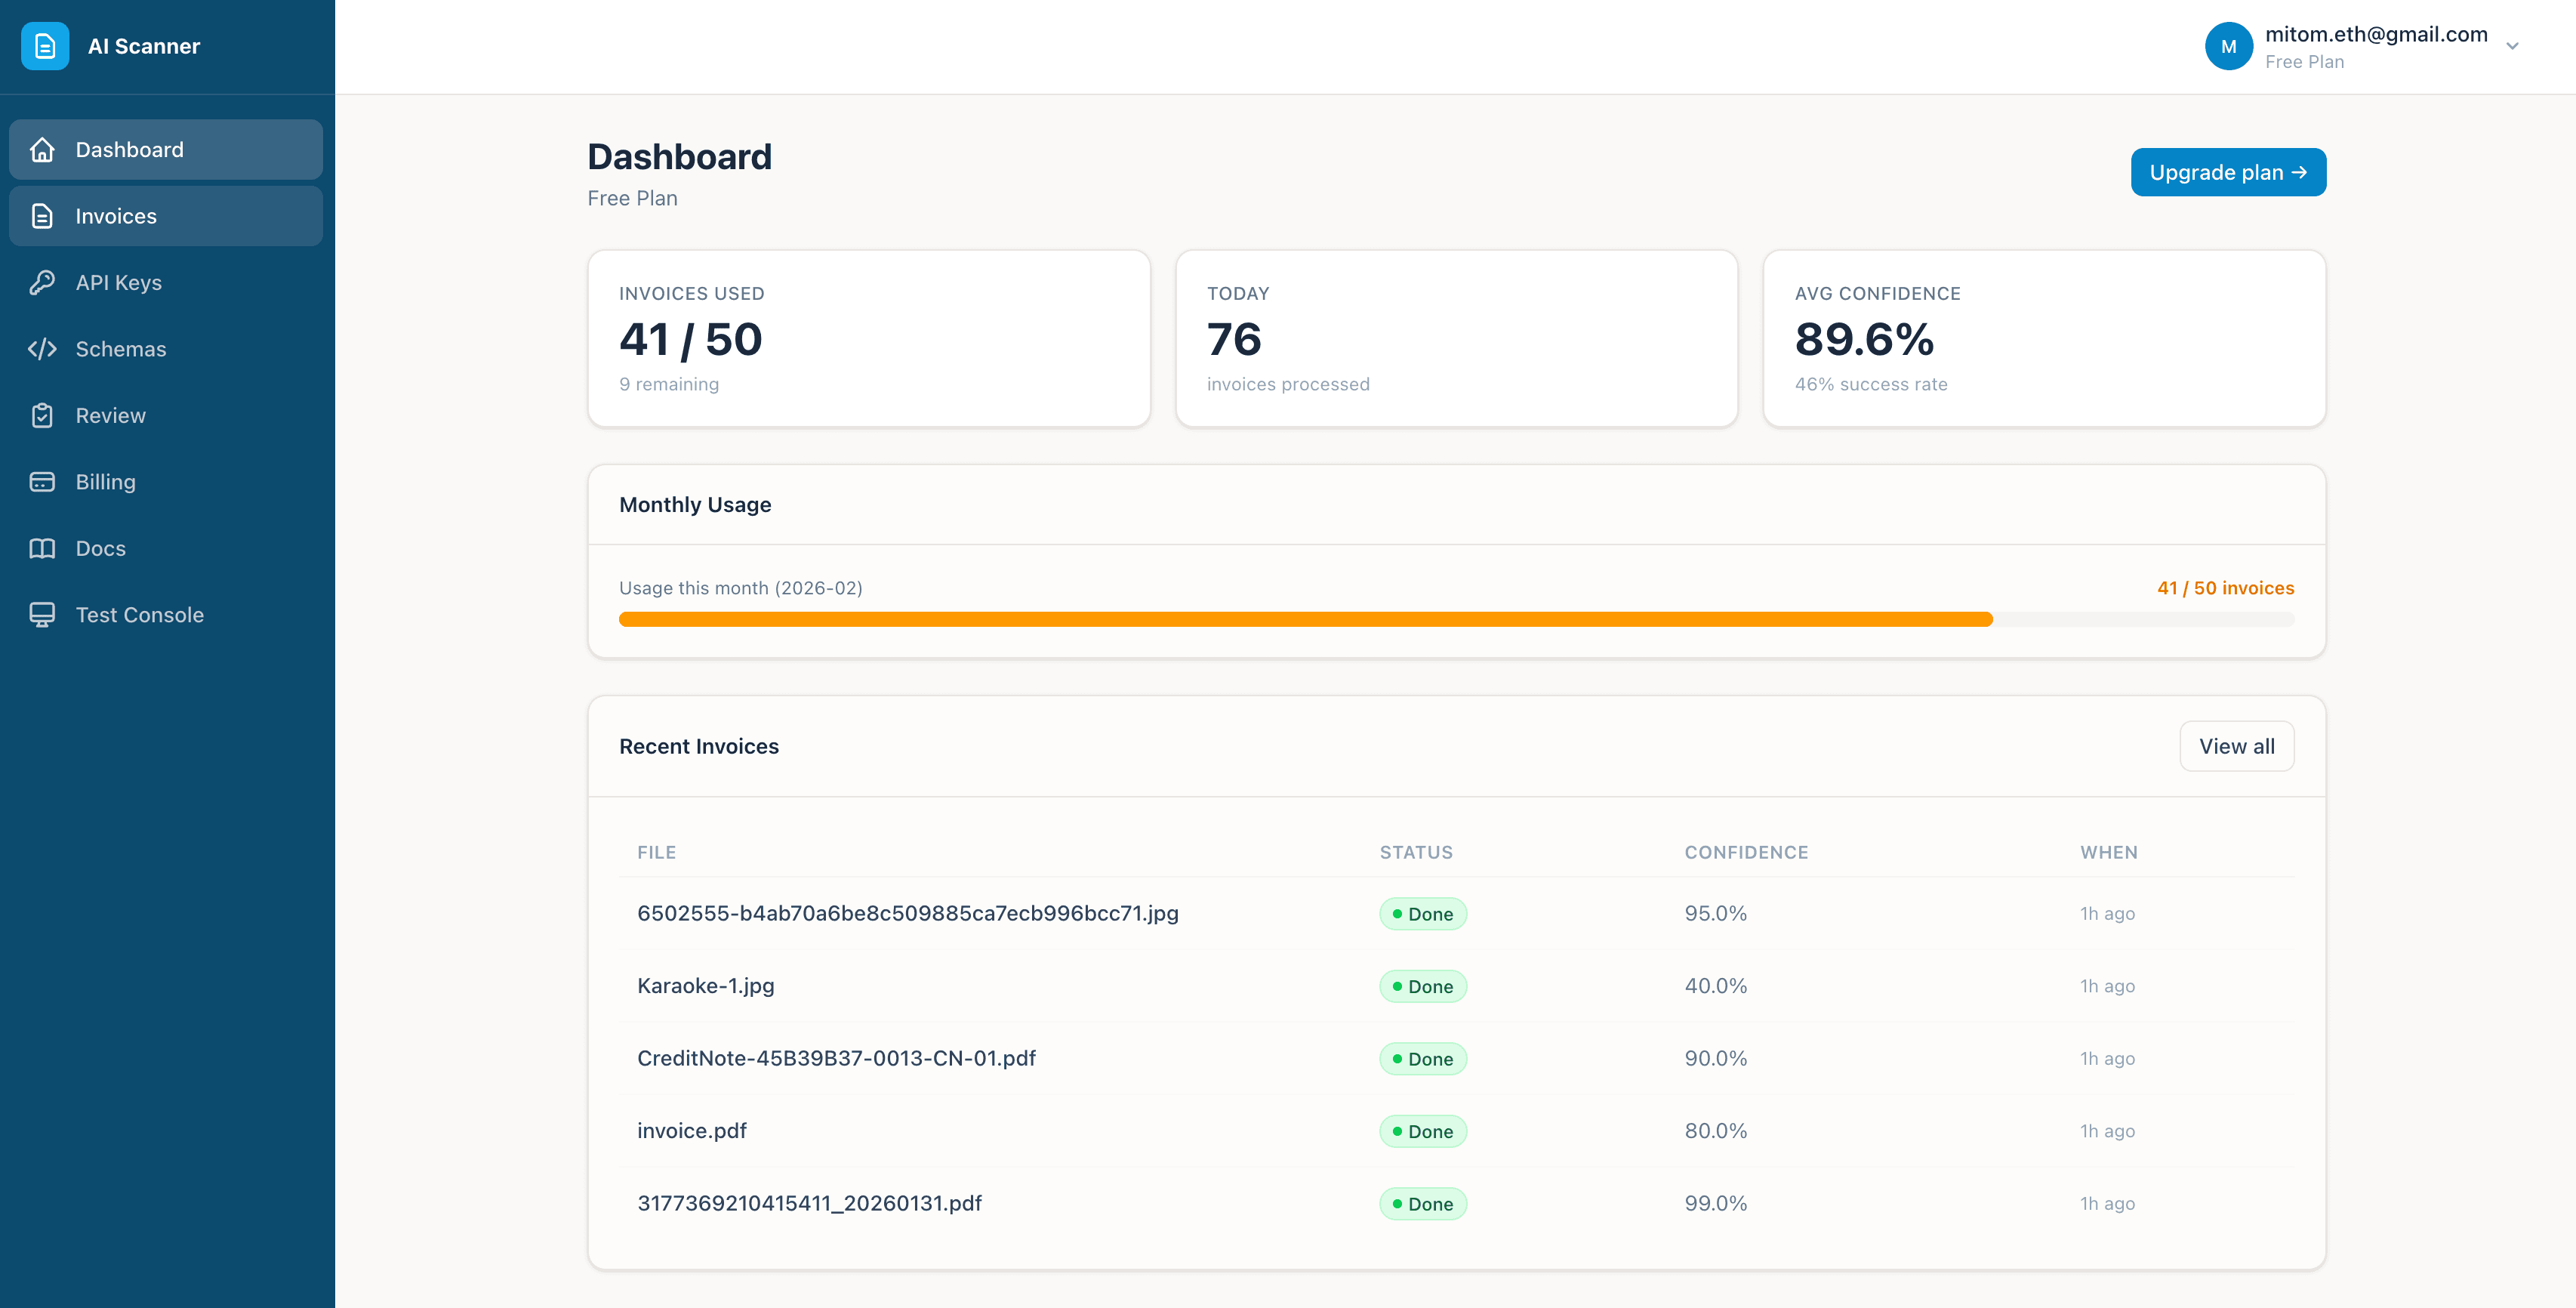Open View all recent invoices
Screen dimensions: 2576x1308
(x=2237, y=746)
